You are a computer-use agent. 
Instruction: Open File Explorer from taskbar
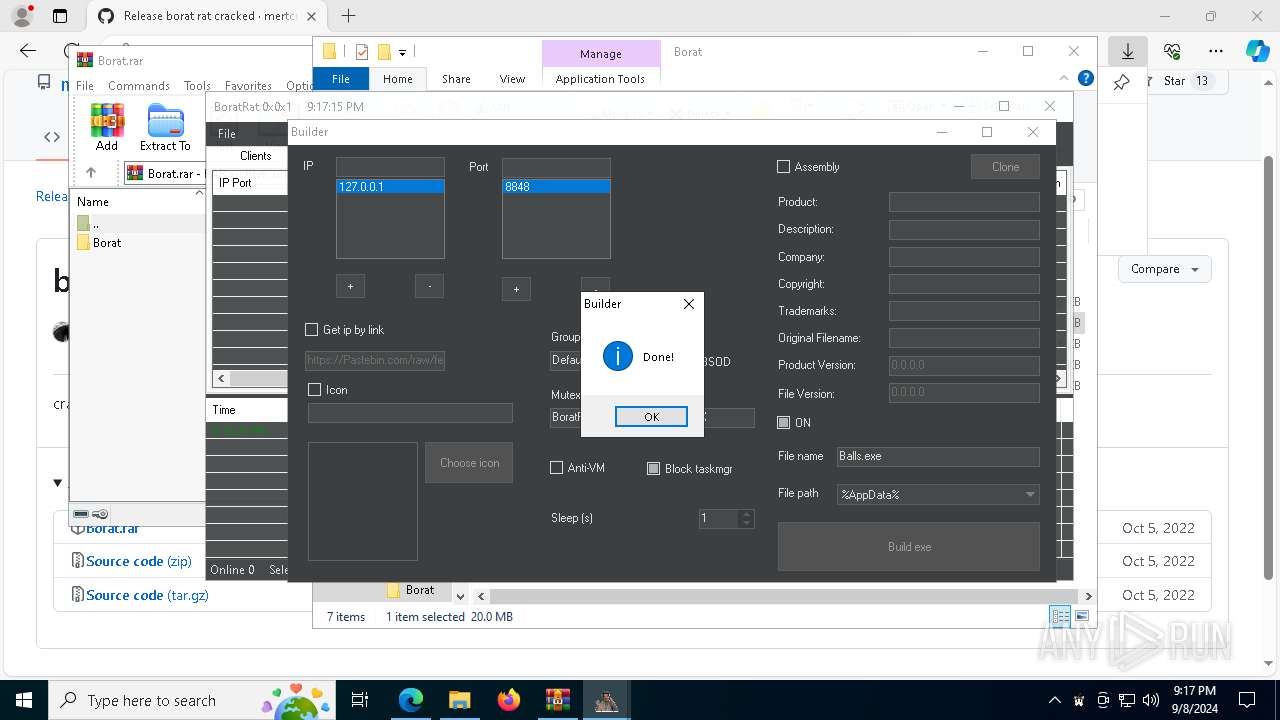coord(459,700)
